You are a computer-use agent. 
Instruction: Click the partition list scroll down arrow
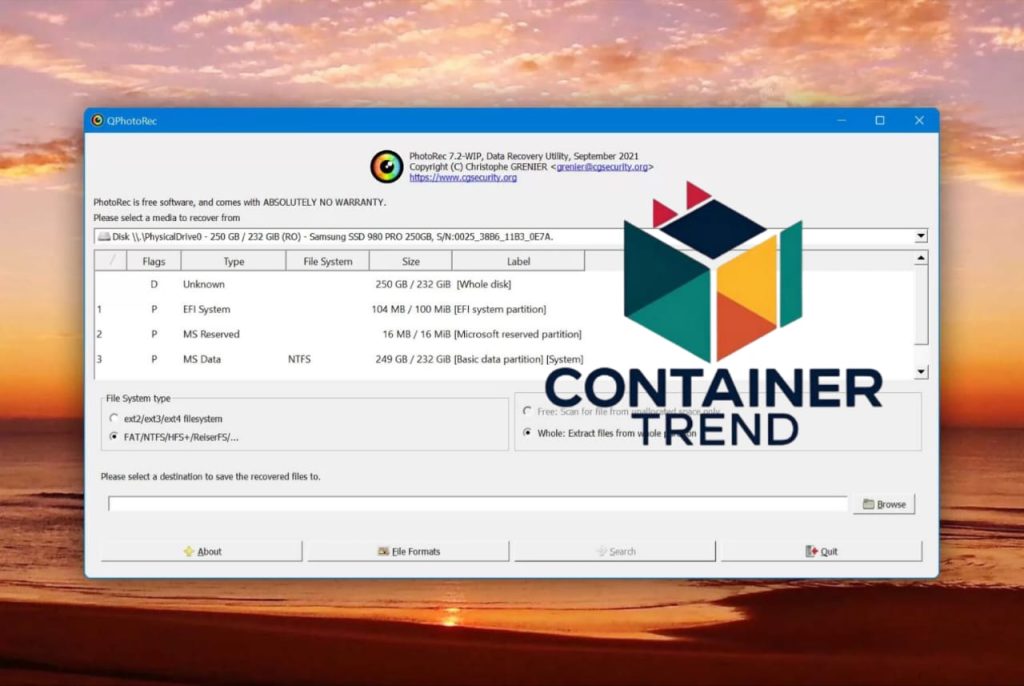921,372
